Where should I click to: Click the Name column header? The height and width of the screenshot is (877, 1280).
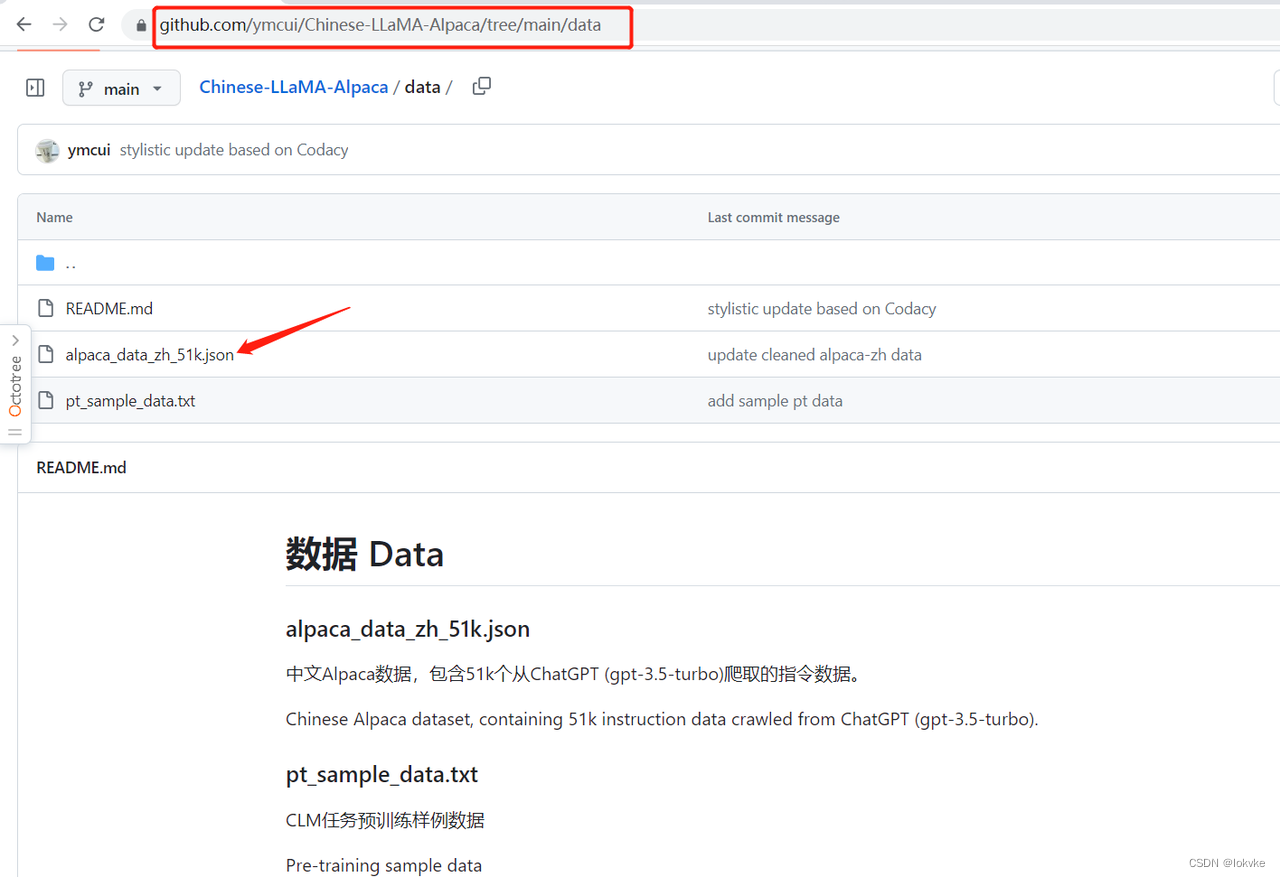(54, 217)
